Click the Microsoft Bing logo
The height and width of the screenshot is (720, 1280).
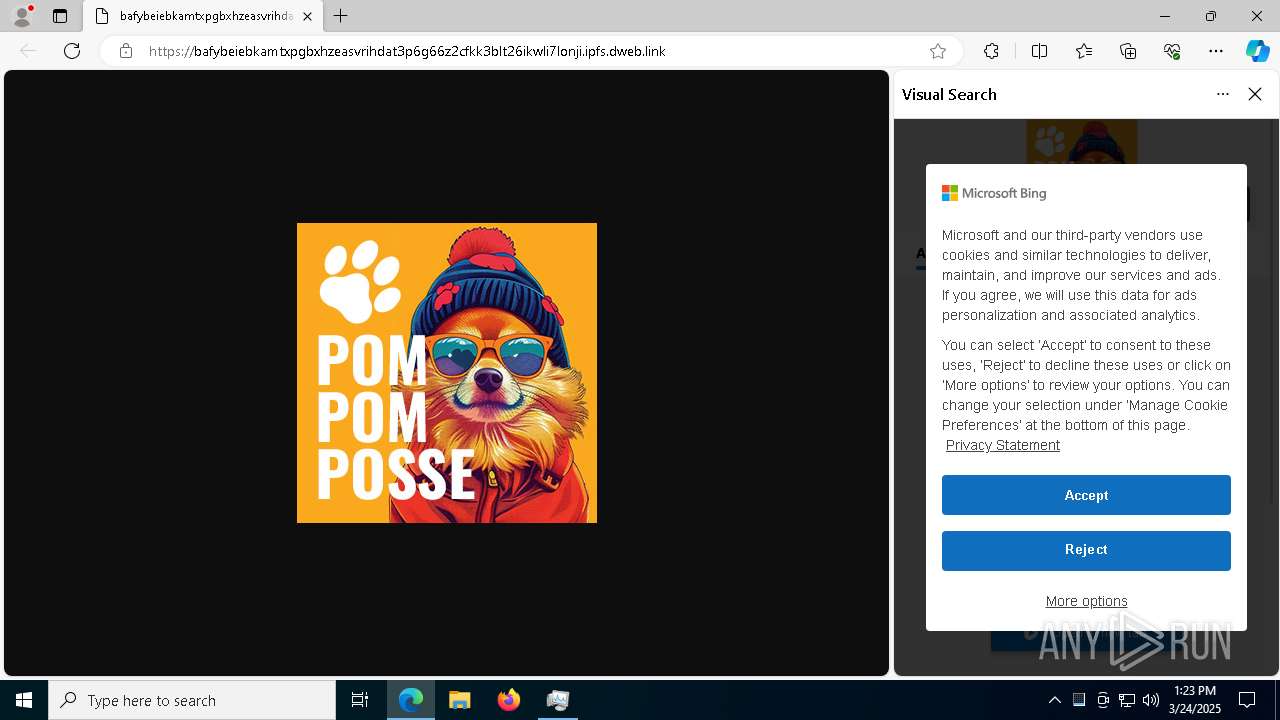pyautogui.click(x=994, y=193)
